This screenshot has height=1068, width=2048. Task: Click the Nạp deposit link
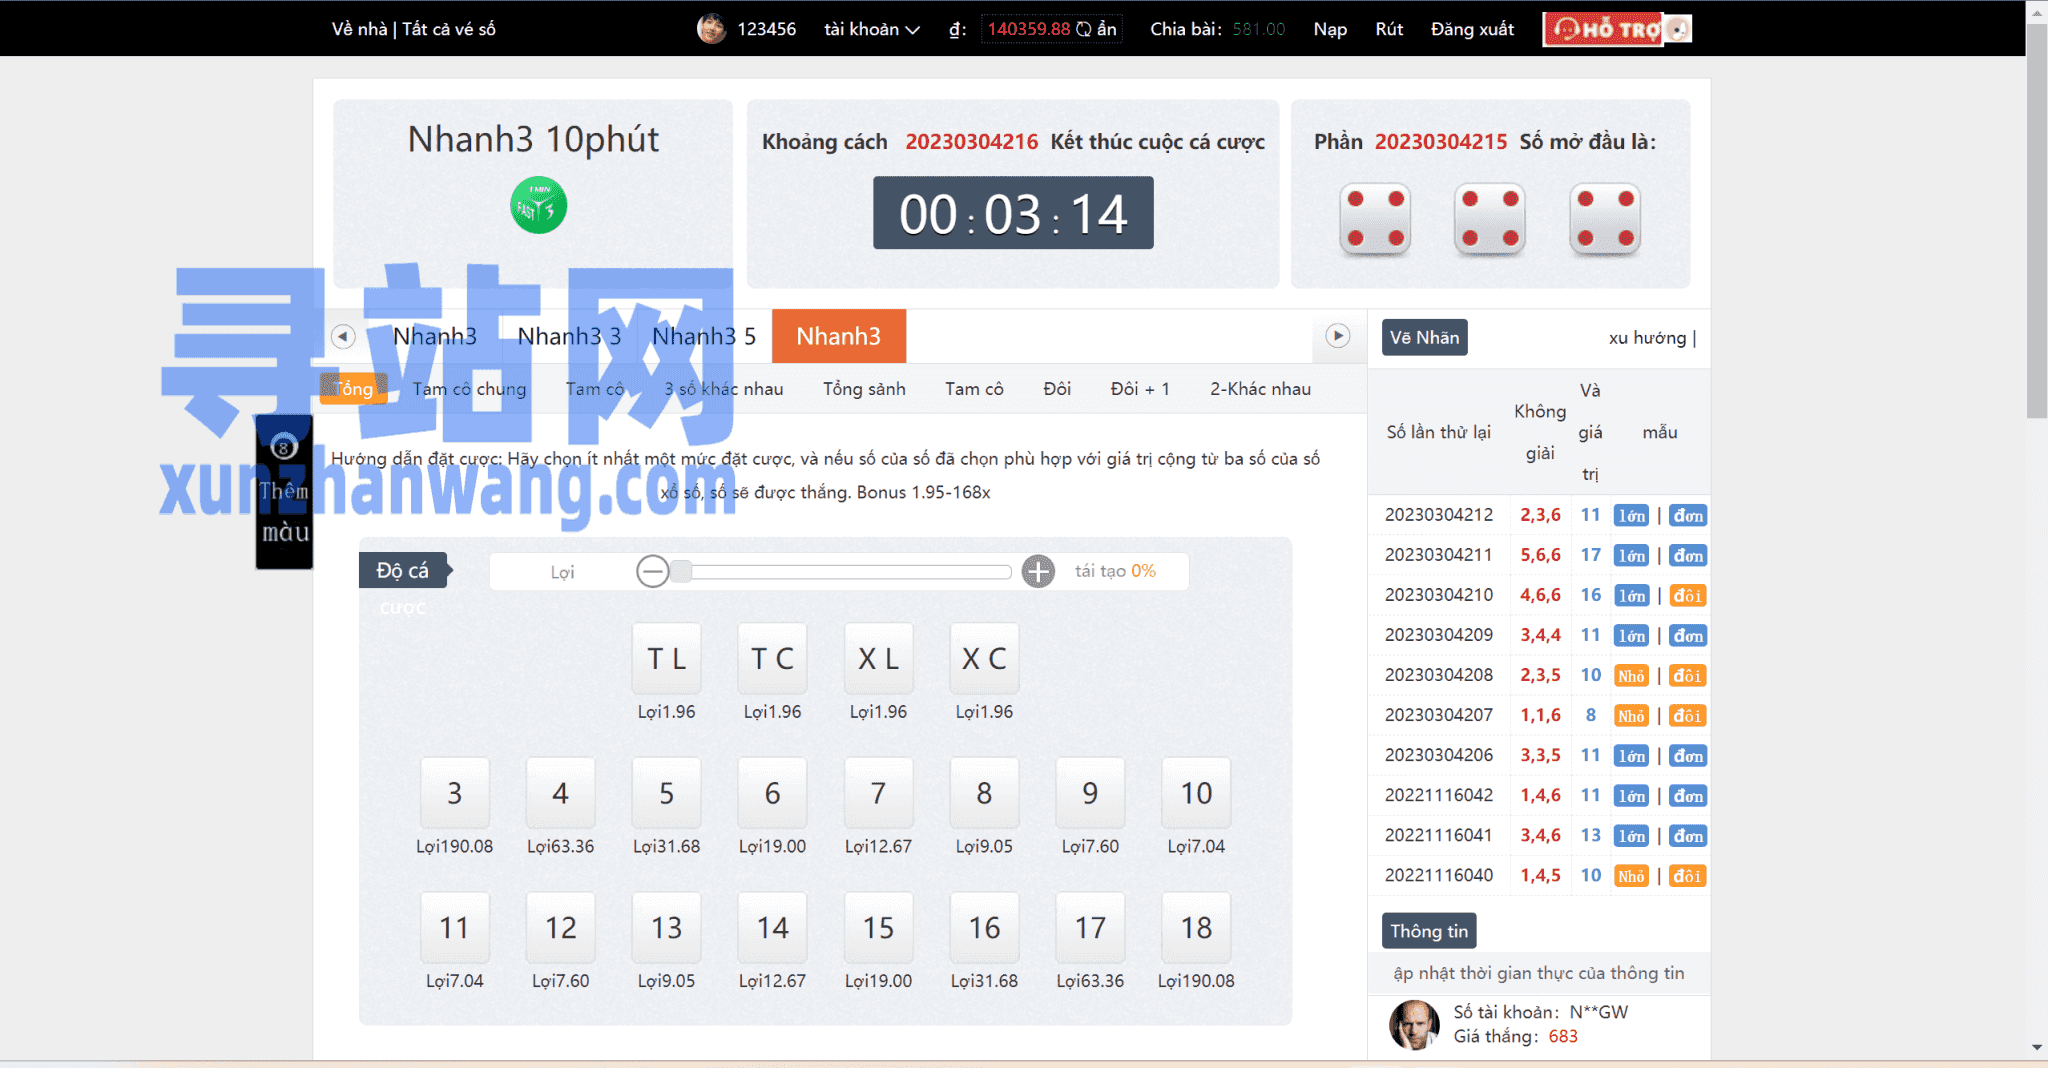tap(1329, 29)
